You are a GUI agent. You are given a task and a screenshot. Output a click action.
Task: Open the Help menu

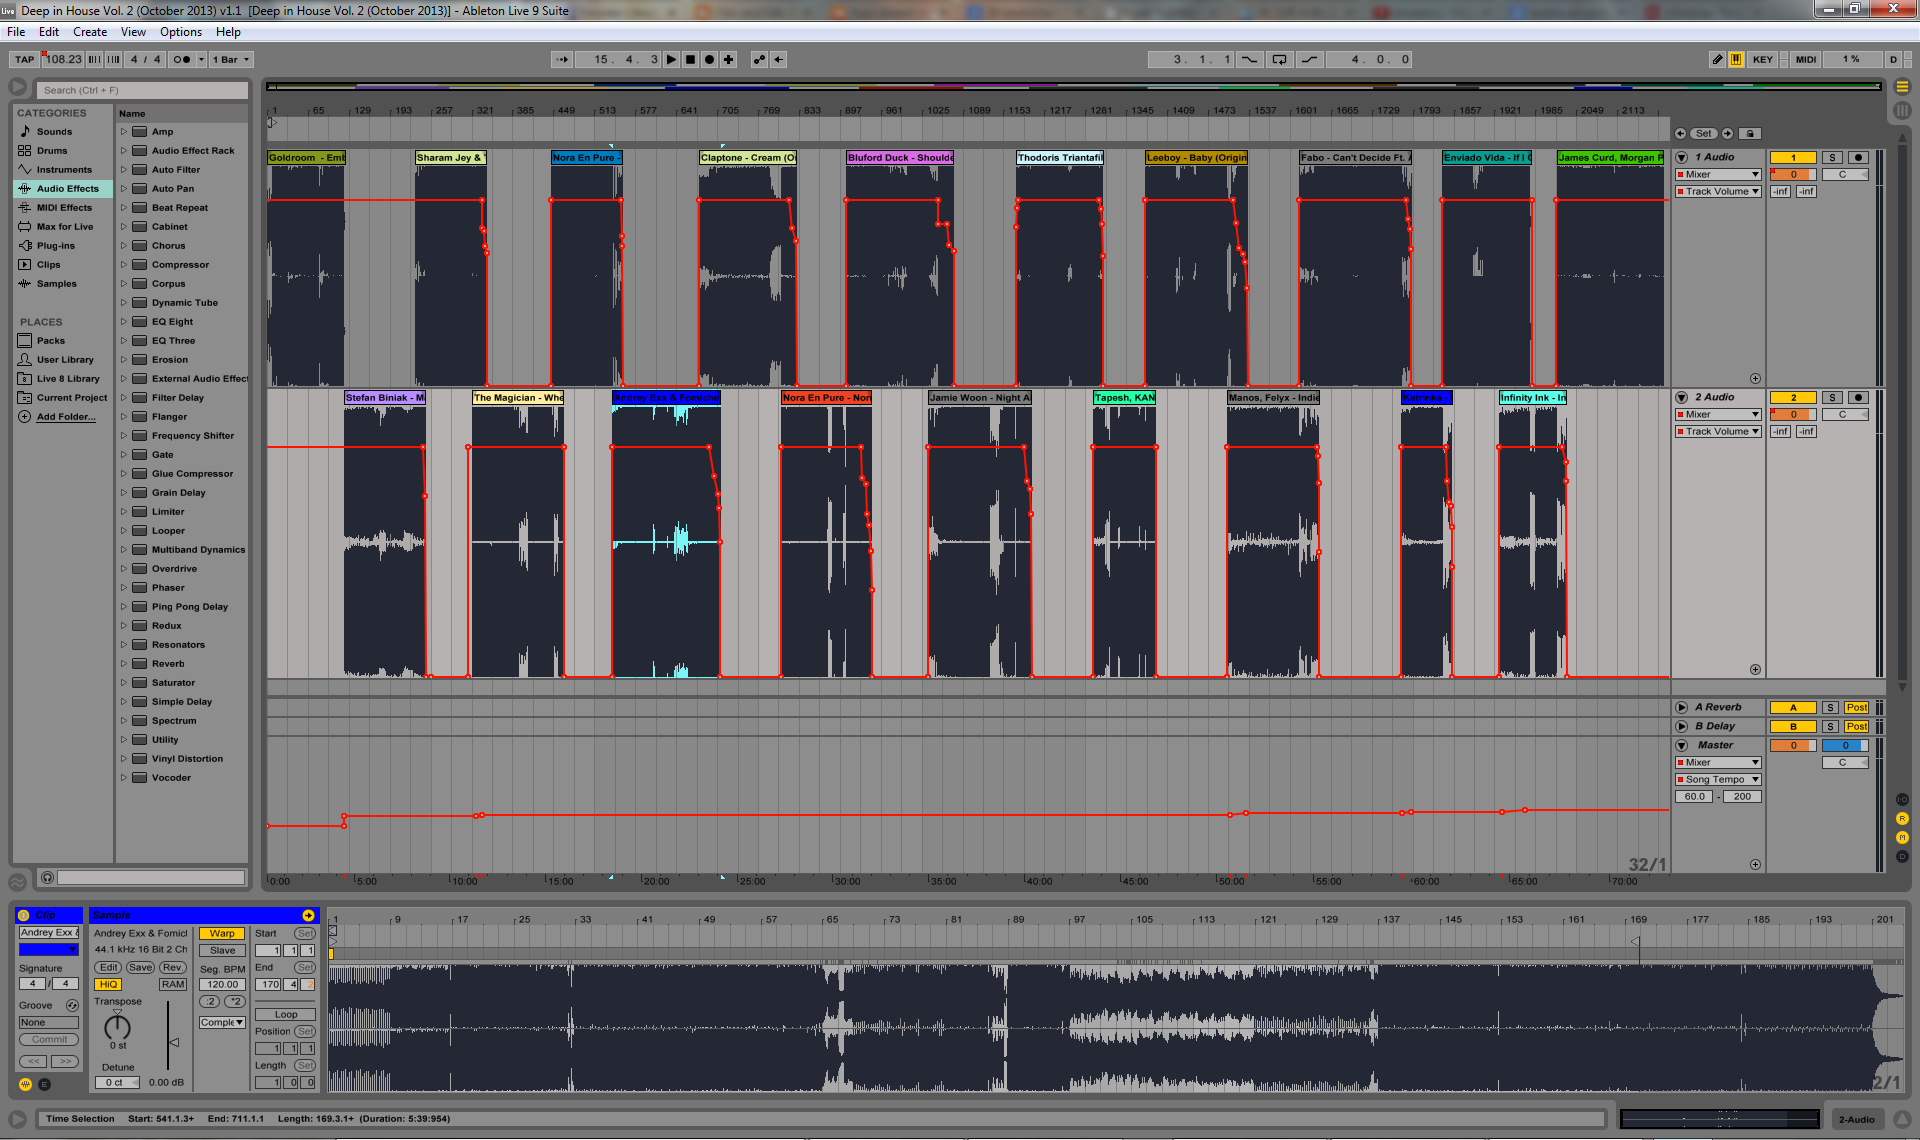tap(228, 32)
